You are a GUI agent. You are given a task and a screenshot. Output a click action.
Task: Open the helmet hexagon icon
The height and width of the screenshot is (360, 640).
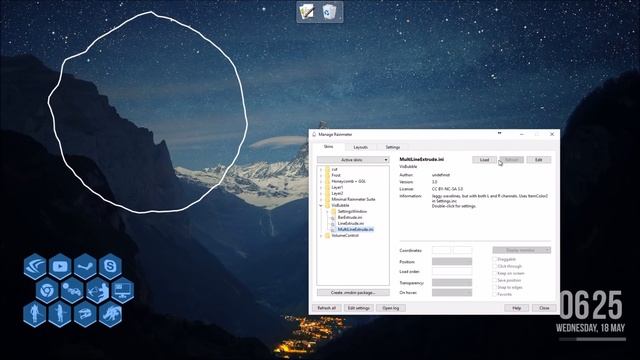click(85, 314)
